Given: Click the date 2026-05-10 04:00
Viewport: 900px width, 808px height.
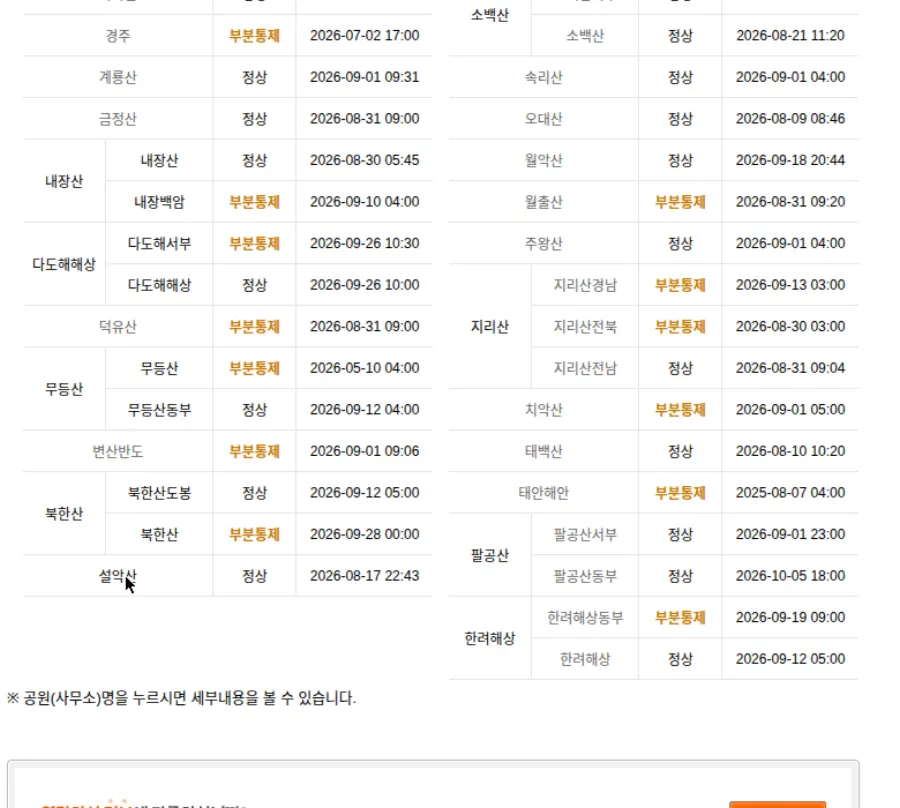Looking at the screenshot, I should coord(364,368).
